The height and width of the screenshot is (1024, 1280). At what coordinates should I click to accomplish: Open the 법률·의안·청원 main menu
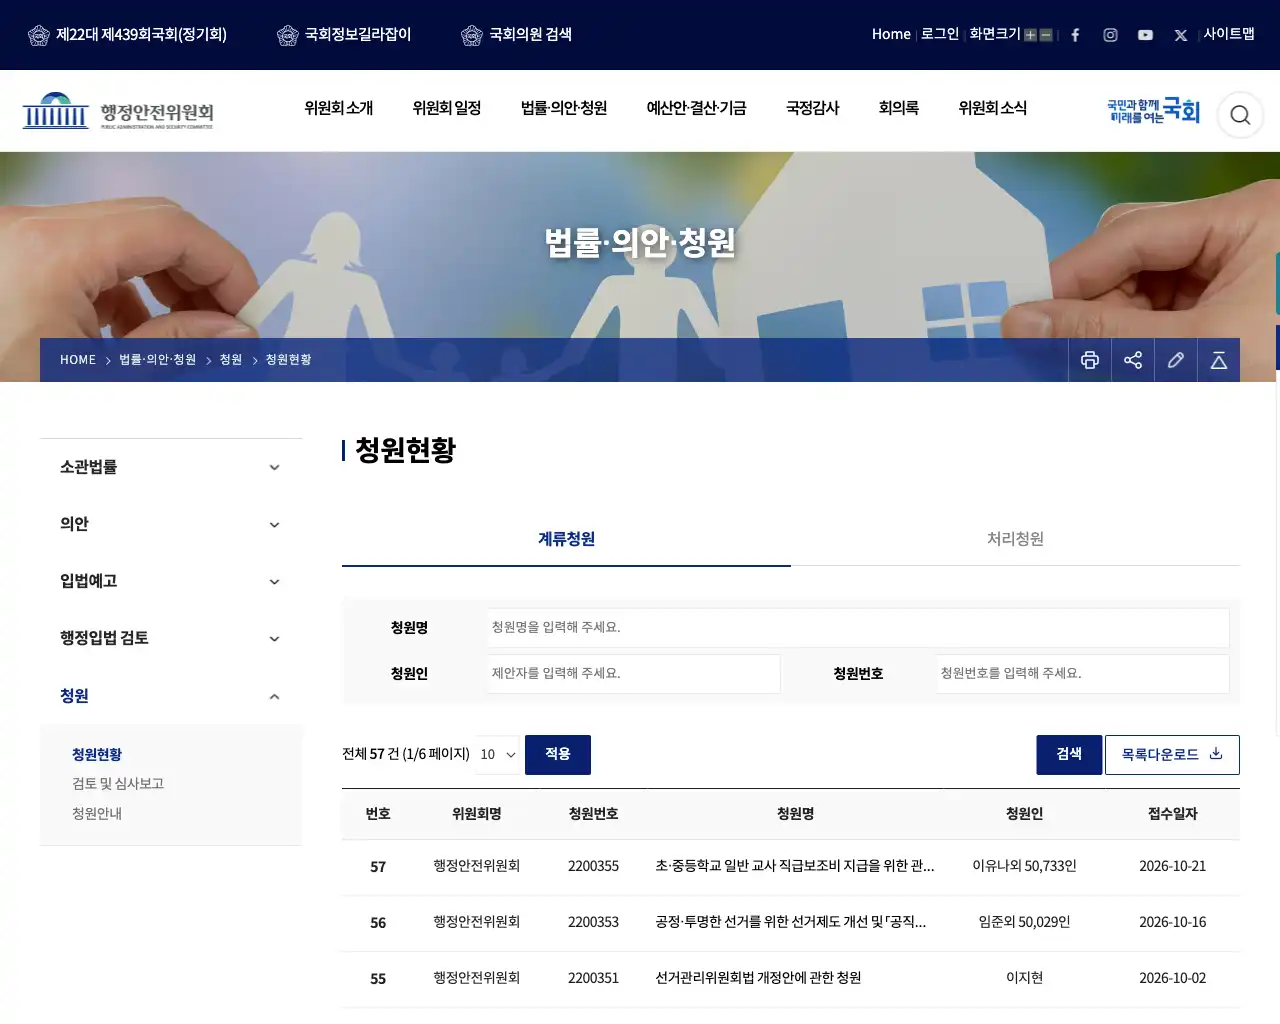point(564,108)
